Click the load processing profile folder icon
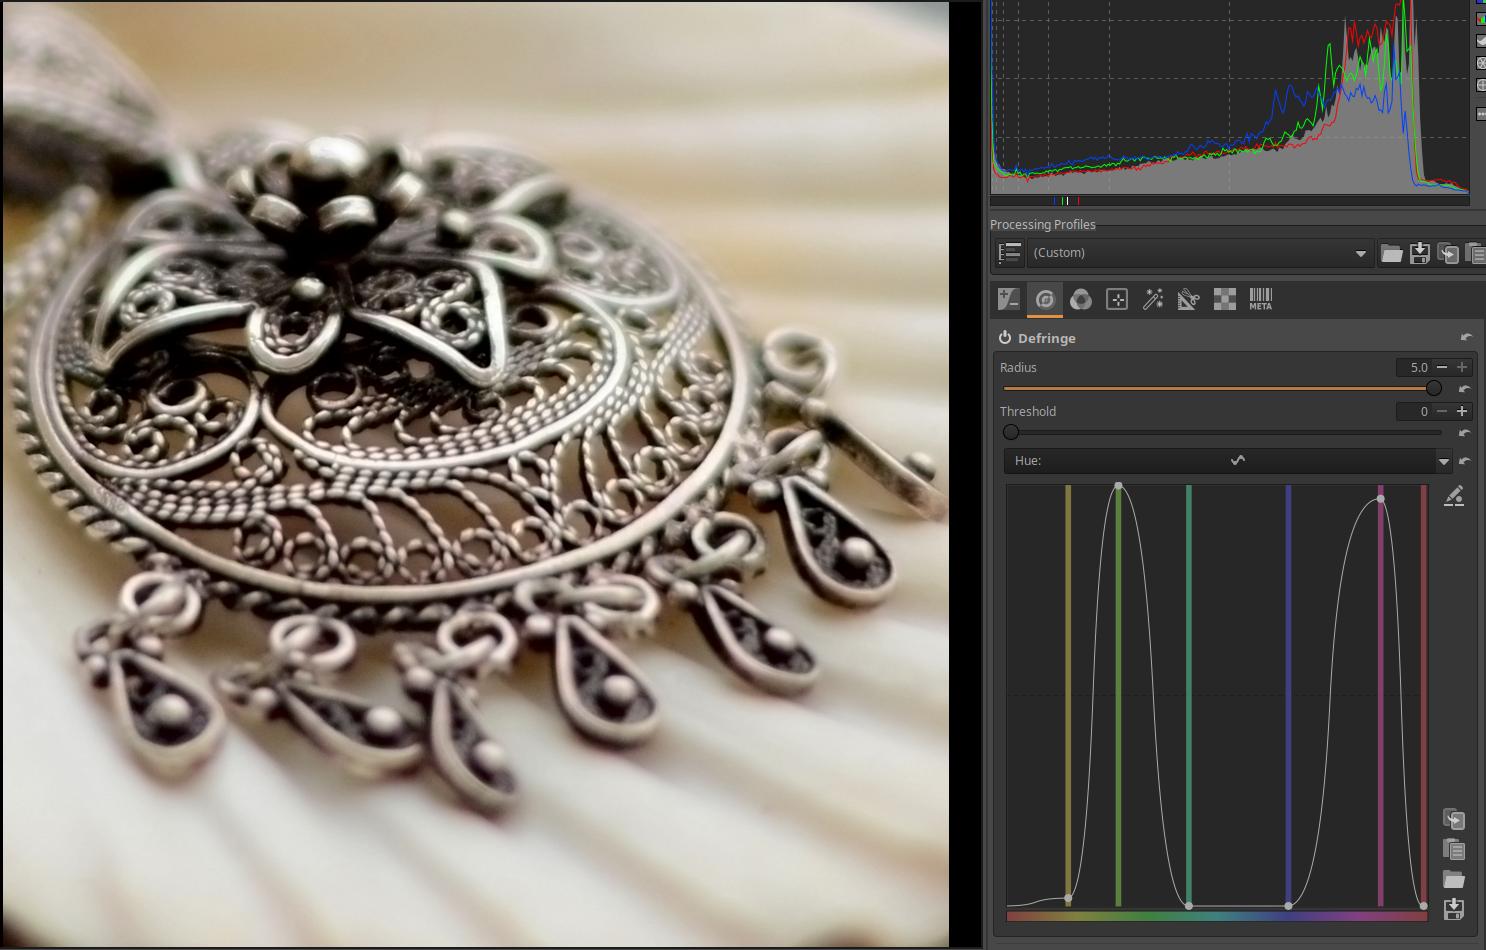The image size is (1486, 950). (x=1391, y=253)
